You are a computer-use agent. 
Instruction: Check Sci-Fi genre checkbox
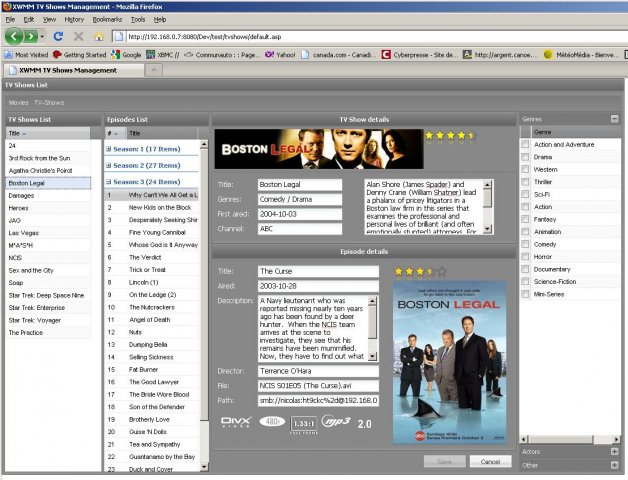(525, 194)
